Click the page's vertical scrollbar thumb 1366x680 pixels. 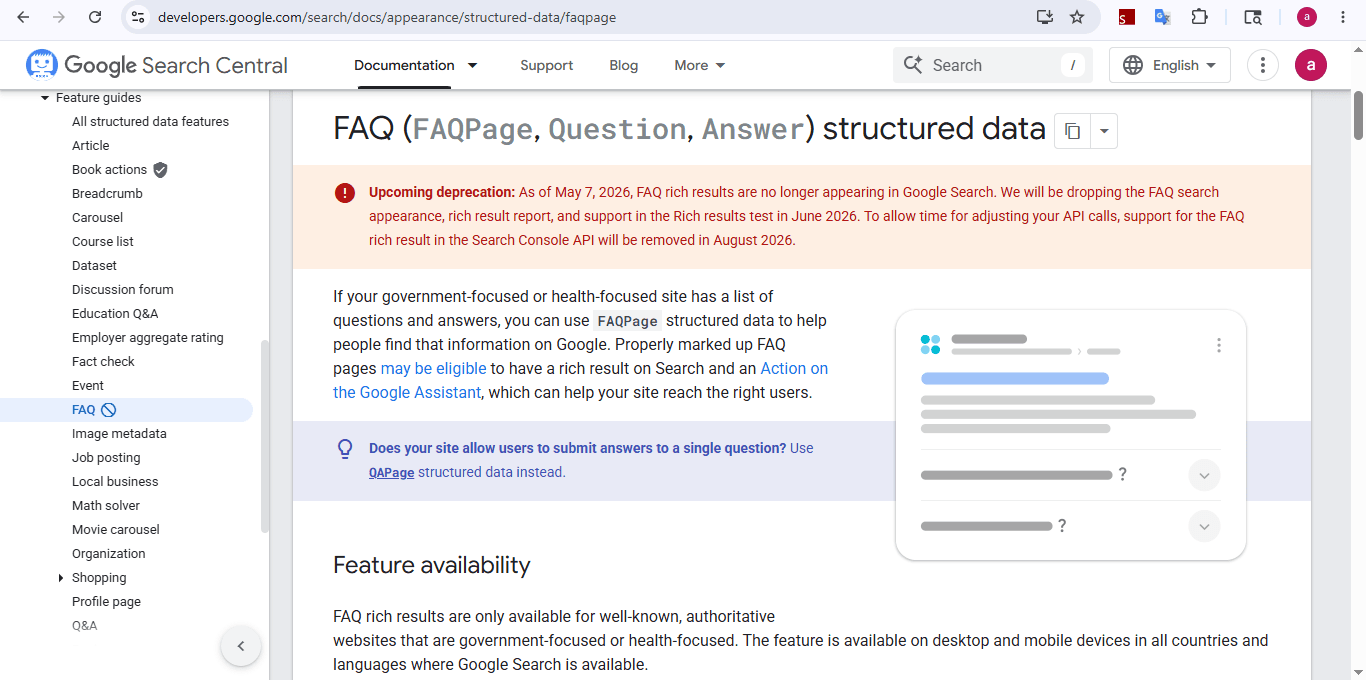[1358, 115]
